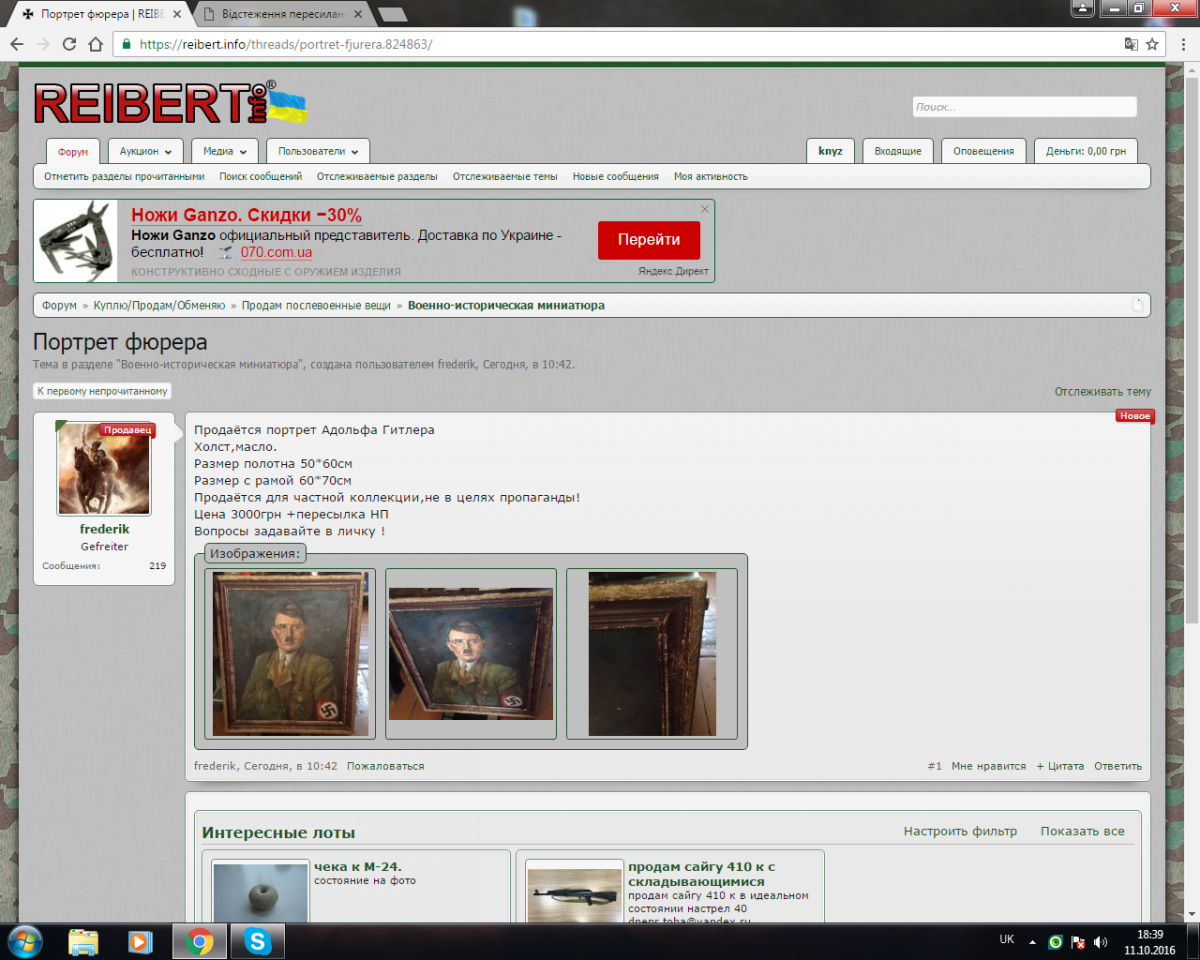Reload the page with the refresh icon
The width and height of the screenshot is (1200, 960).
[69, 44]
